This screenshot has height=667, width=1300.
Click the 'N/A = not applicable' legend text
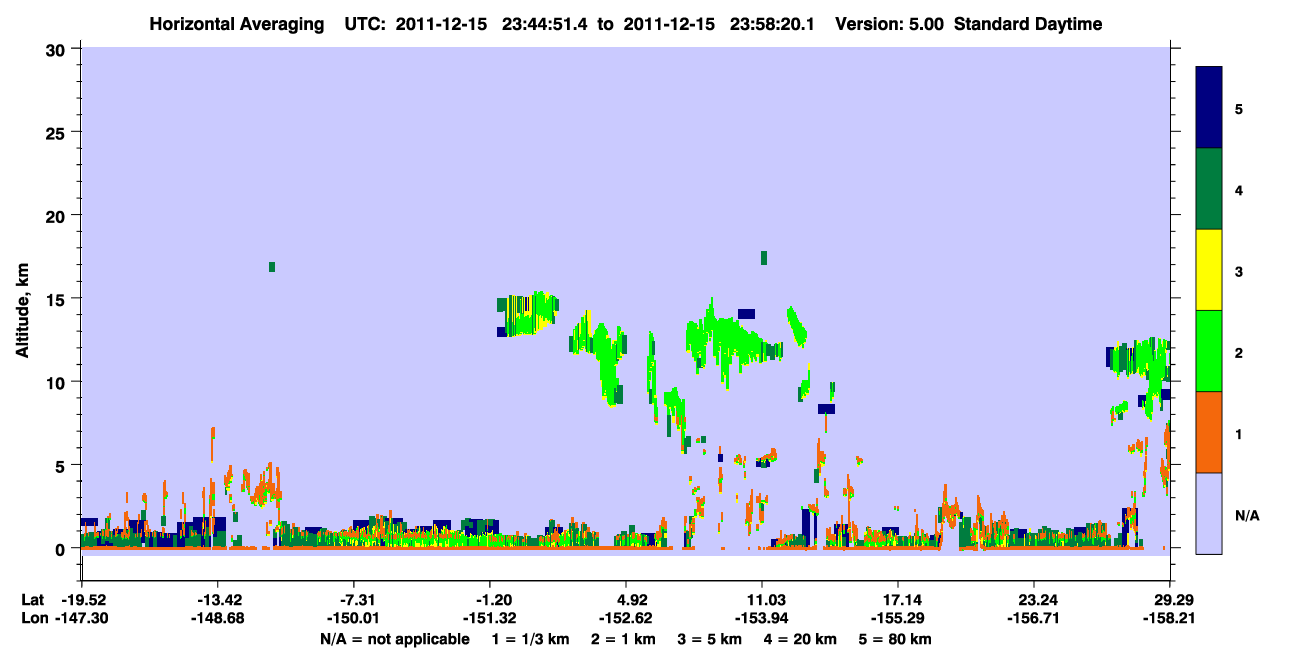pyautogui.click(x=394, y=639)
